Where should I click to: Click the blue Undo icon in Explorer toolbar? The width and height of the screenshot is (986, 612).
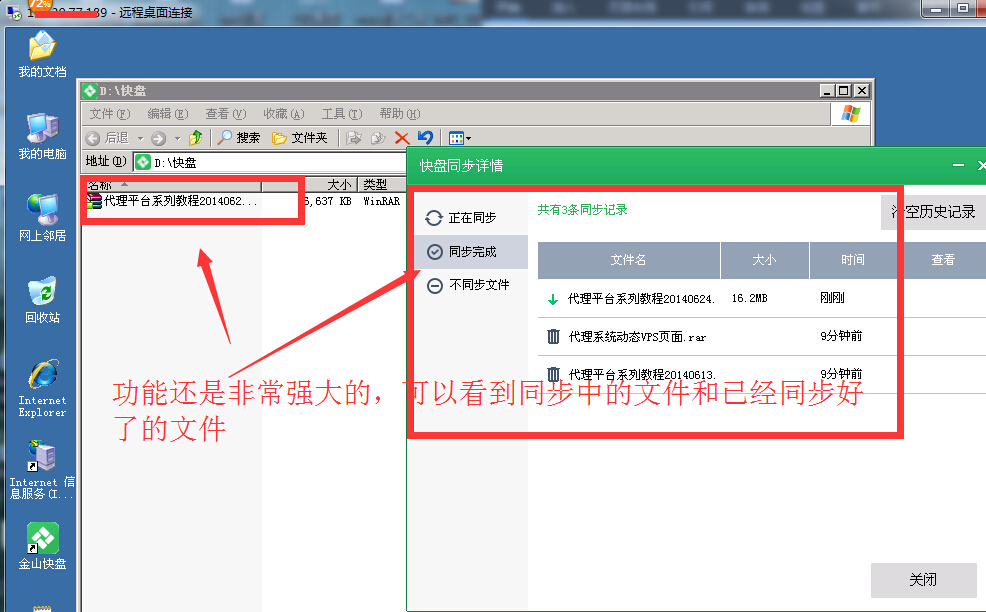[426, 137]
